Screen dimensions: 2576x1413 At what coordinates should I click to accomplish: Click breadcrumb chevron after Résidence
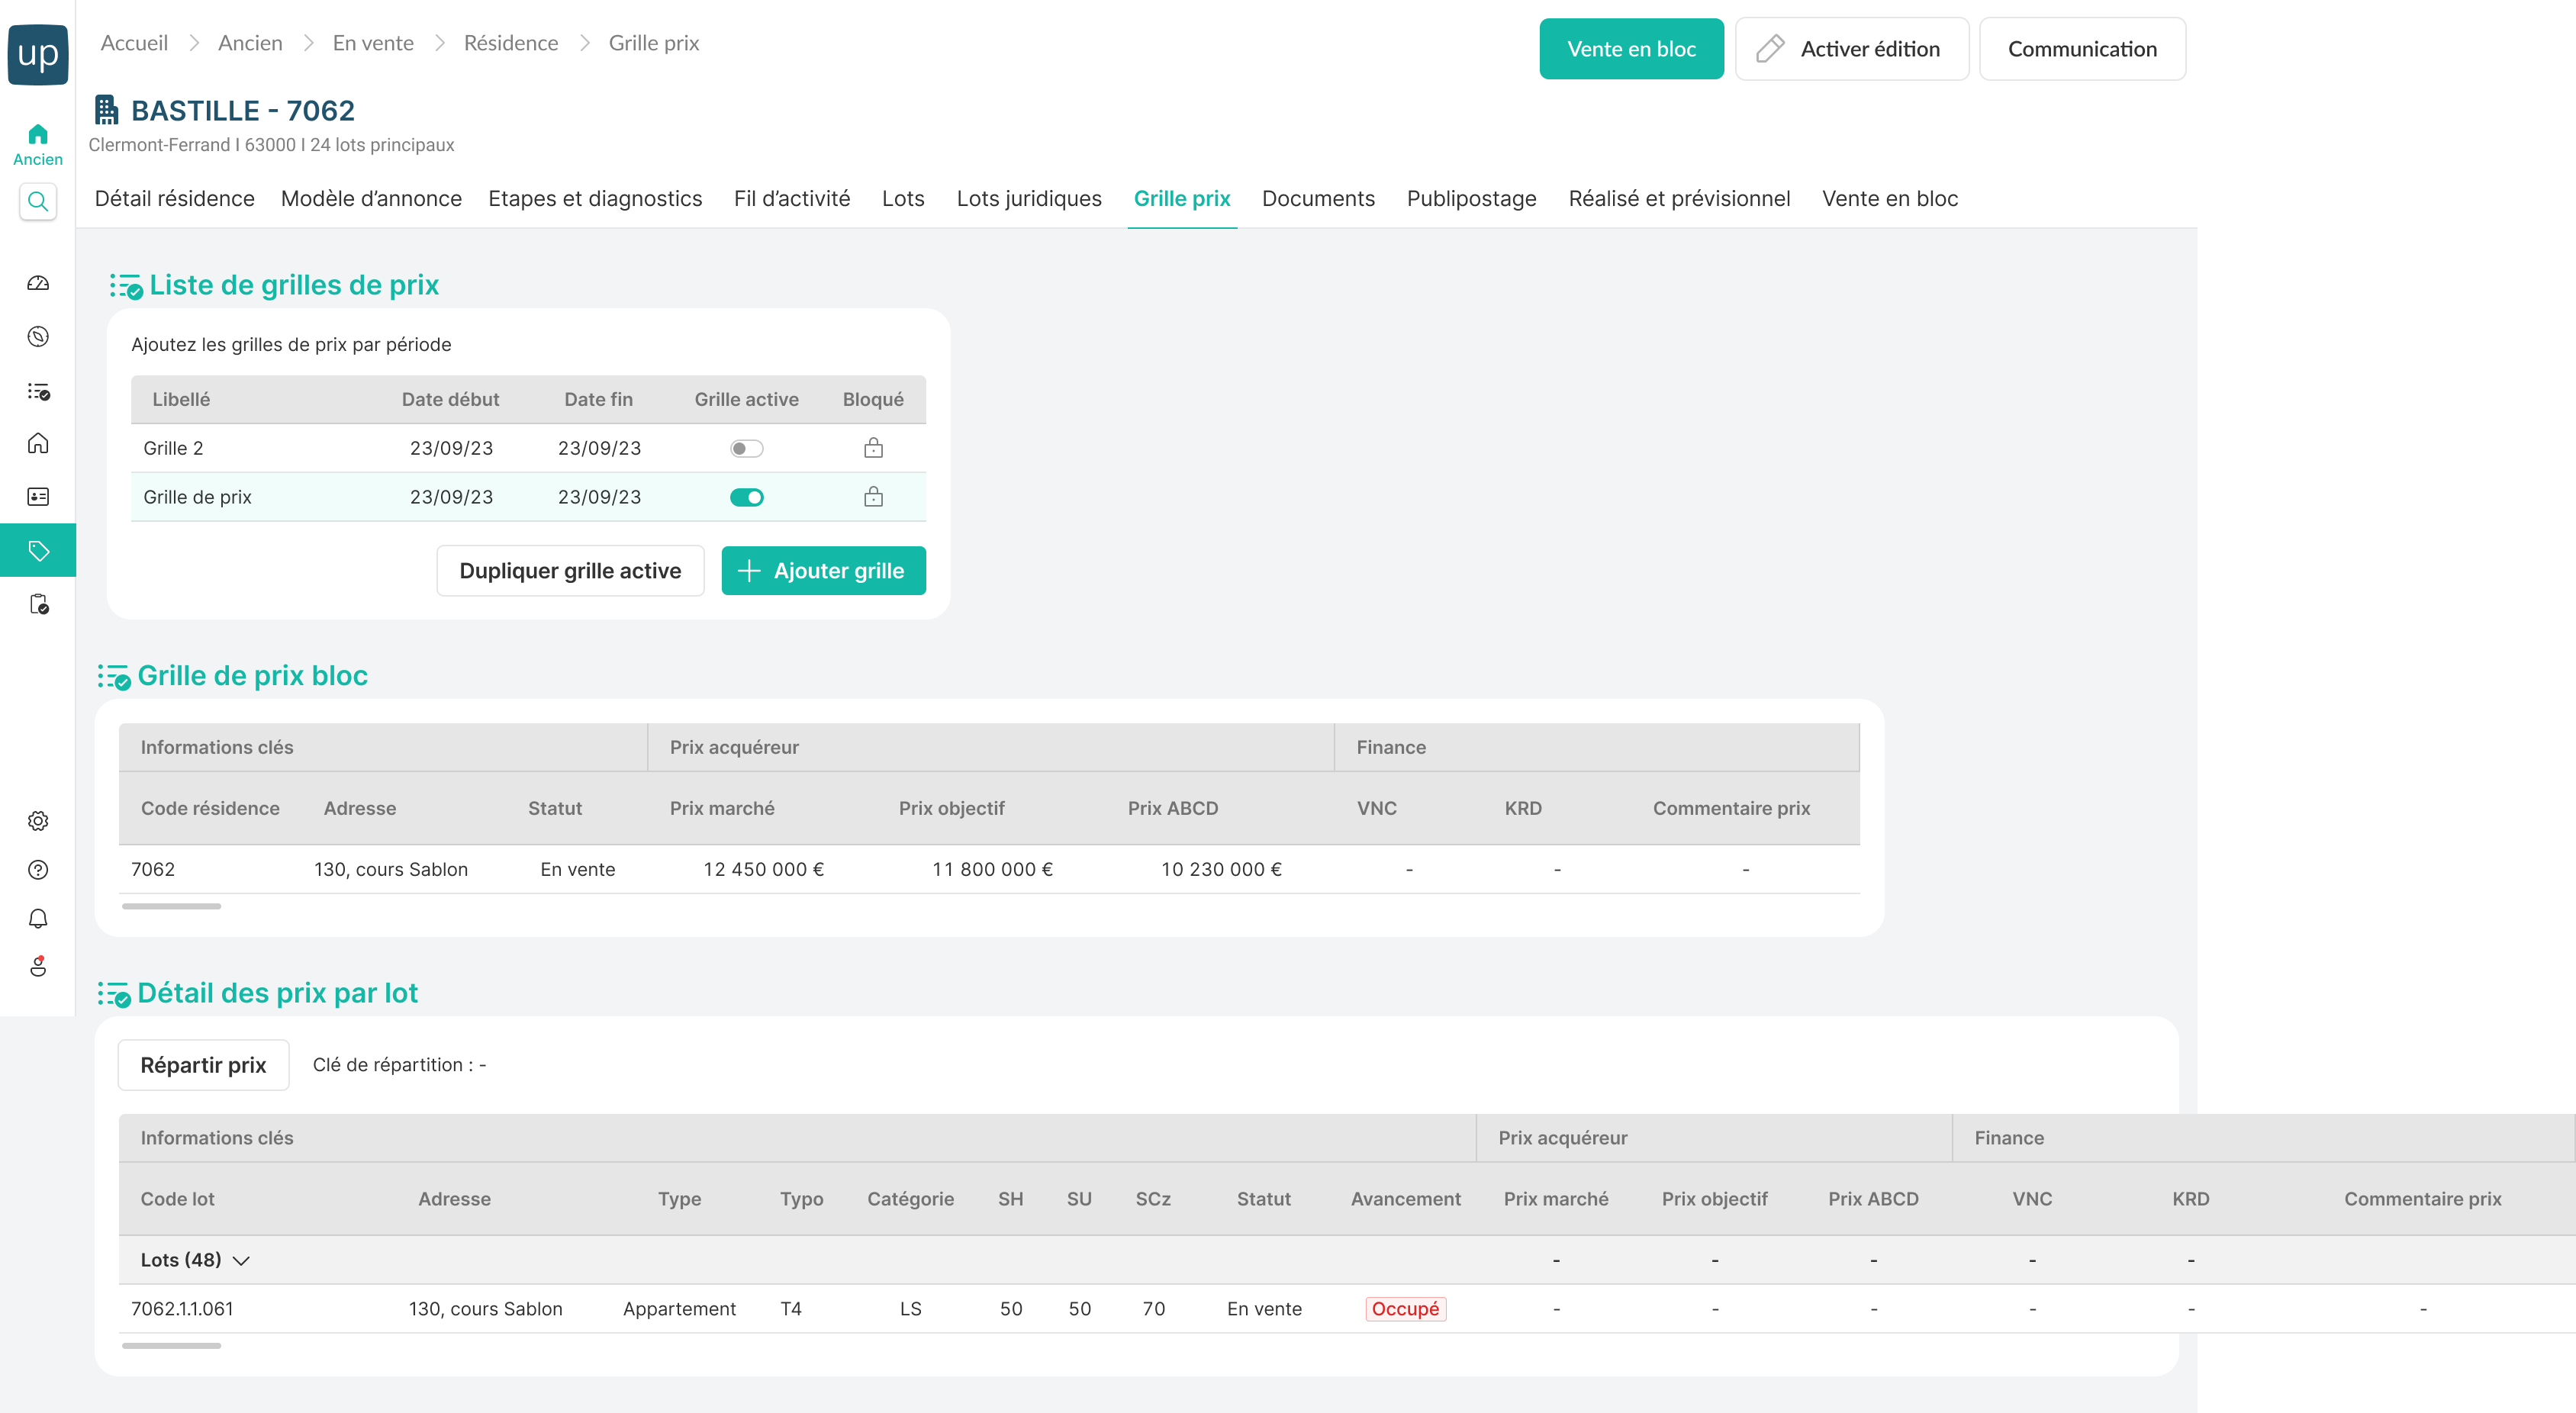point(584,43)
